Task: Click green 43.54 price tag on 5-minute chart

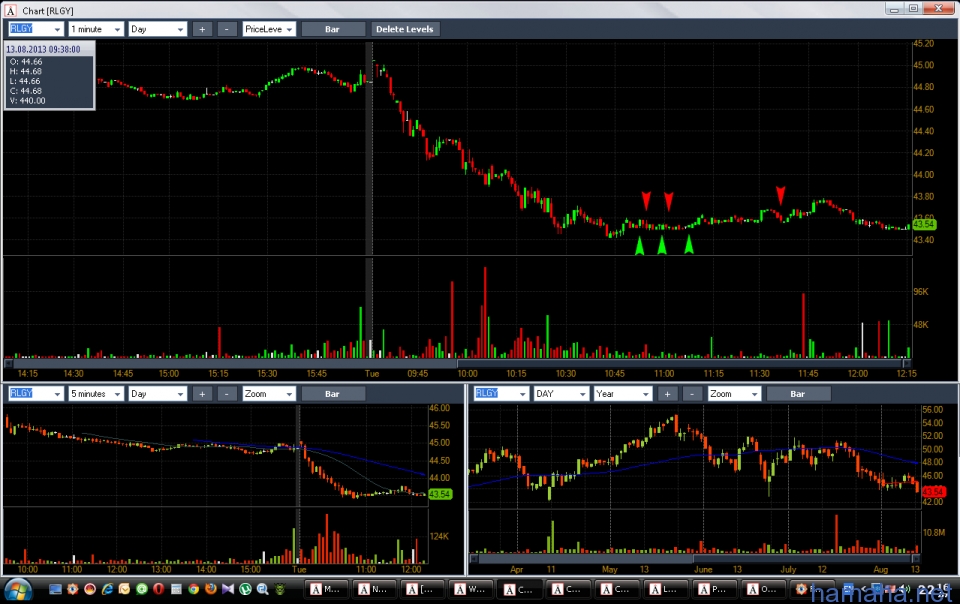Action: pos(440,494)
